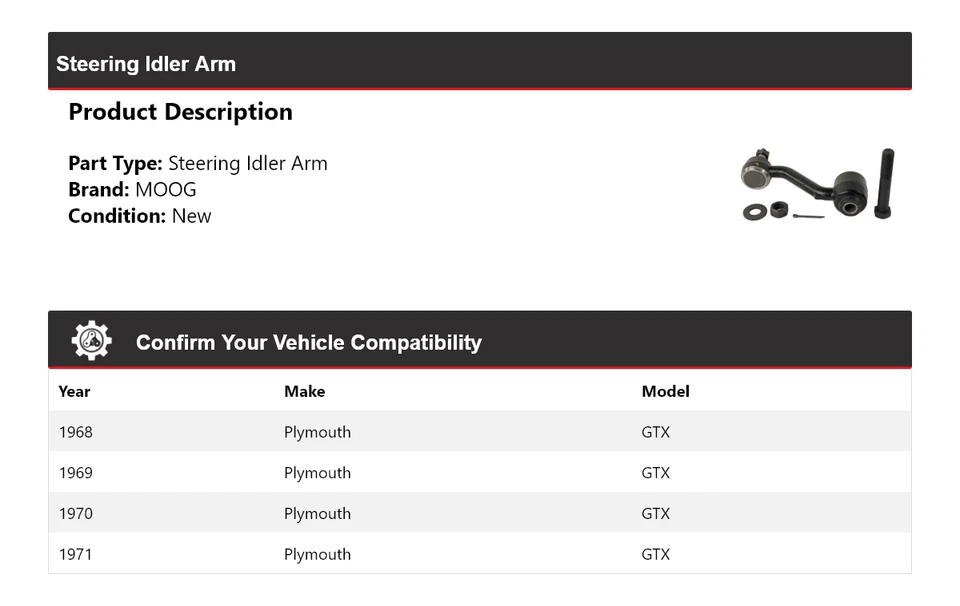Click GTX in the 1969 row

coord(655,473)
